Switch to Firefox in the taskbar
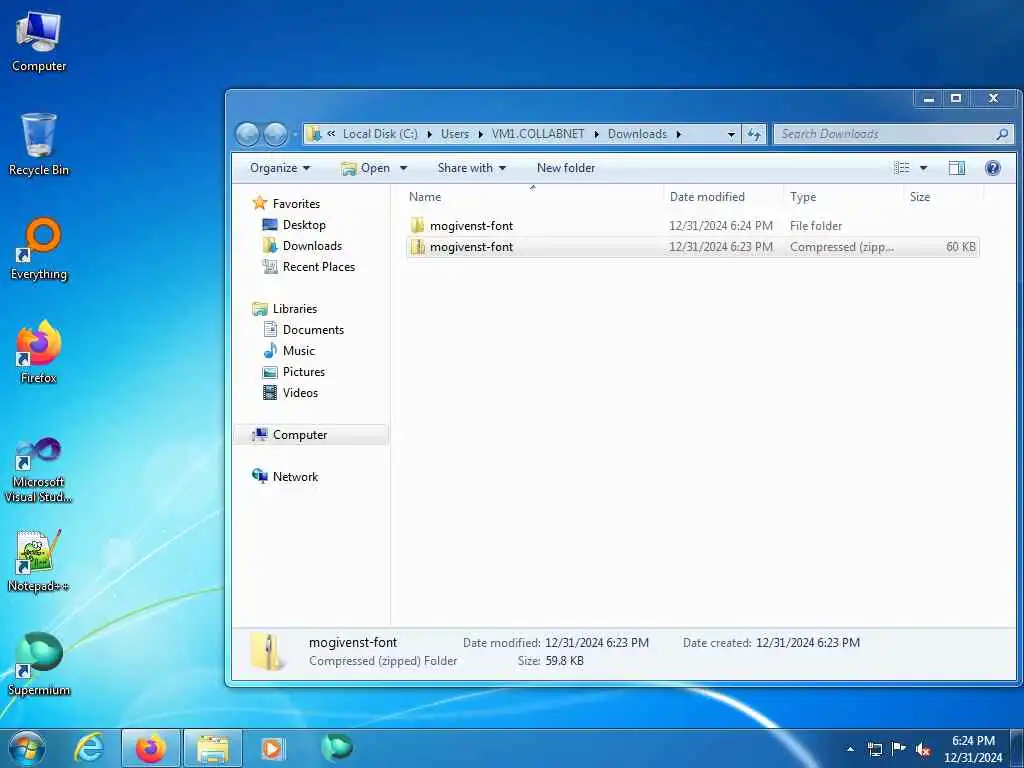 [x=151, y=748]
